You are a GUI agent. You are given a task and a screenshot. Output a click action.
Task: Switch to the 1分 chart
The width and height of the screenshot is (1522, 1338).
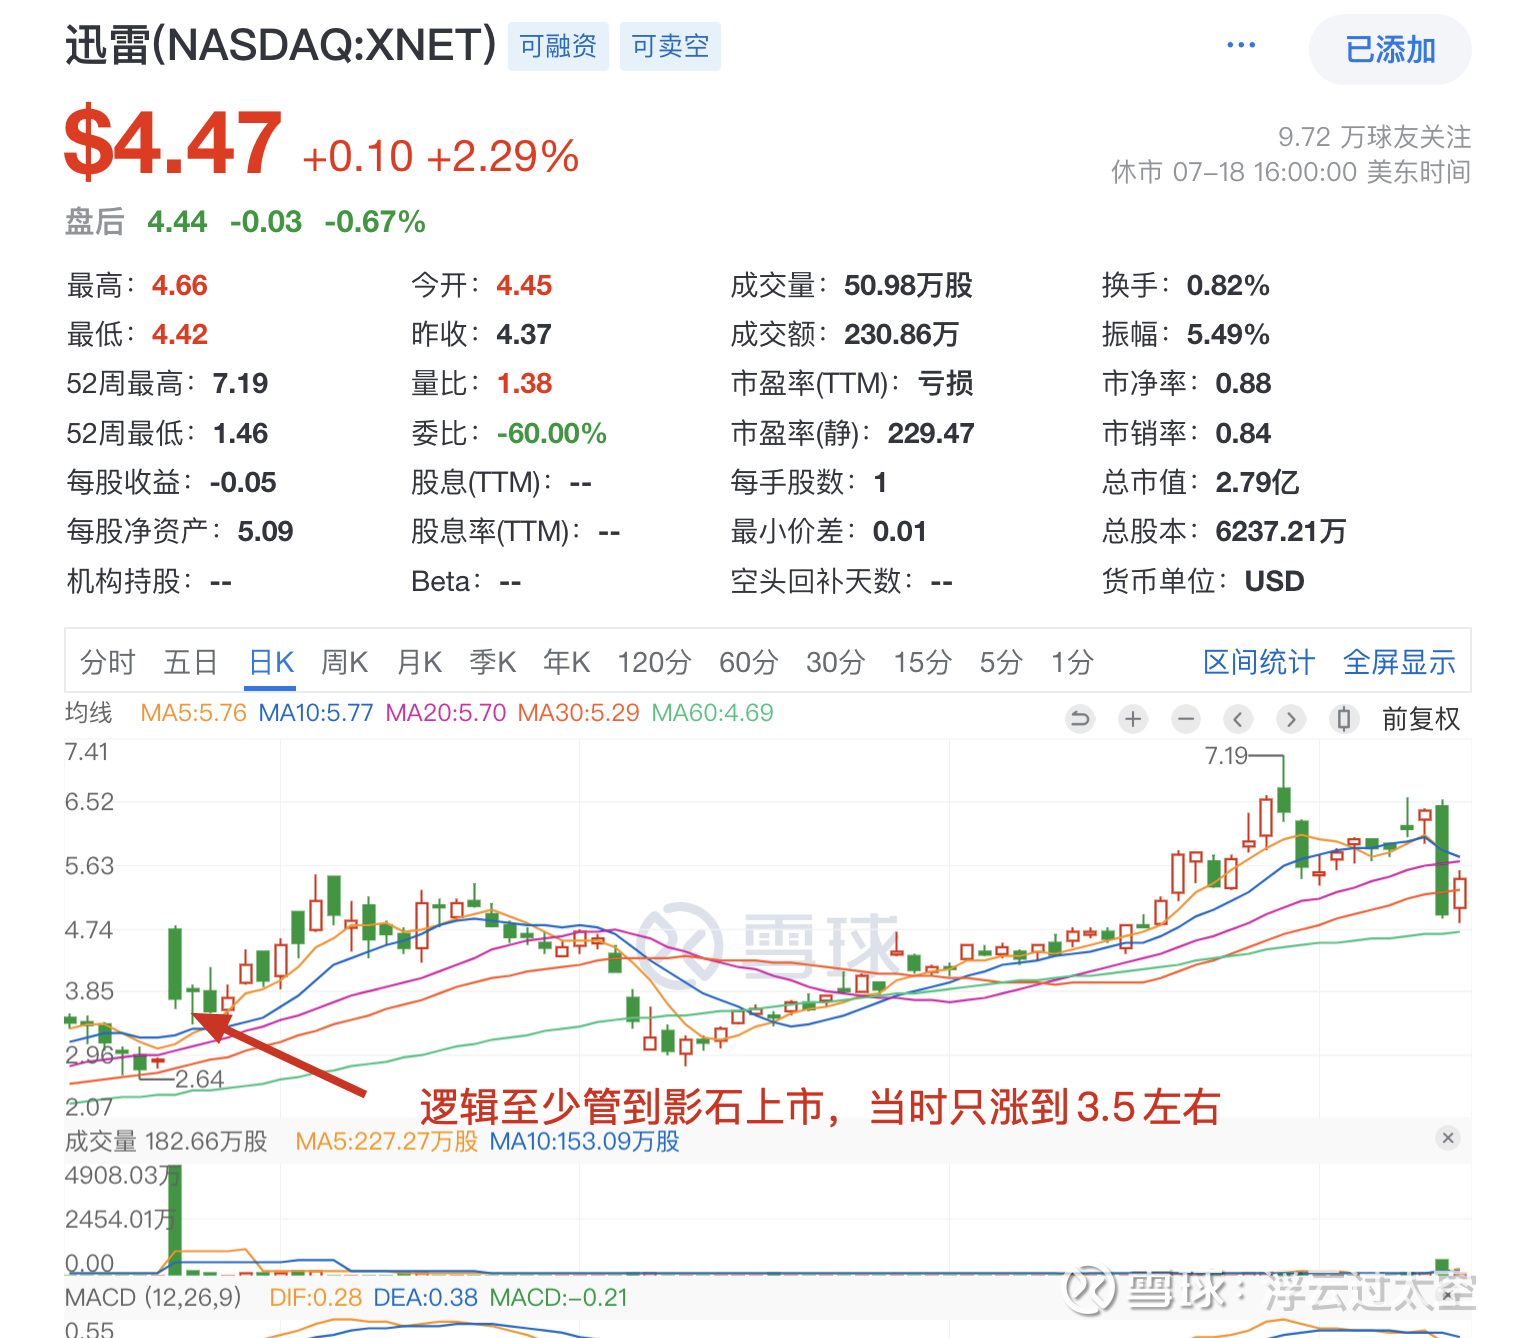pos(1072,662)
